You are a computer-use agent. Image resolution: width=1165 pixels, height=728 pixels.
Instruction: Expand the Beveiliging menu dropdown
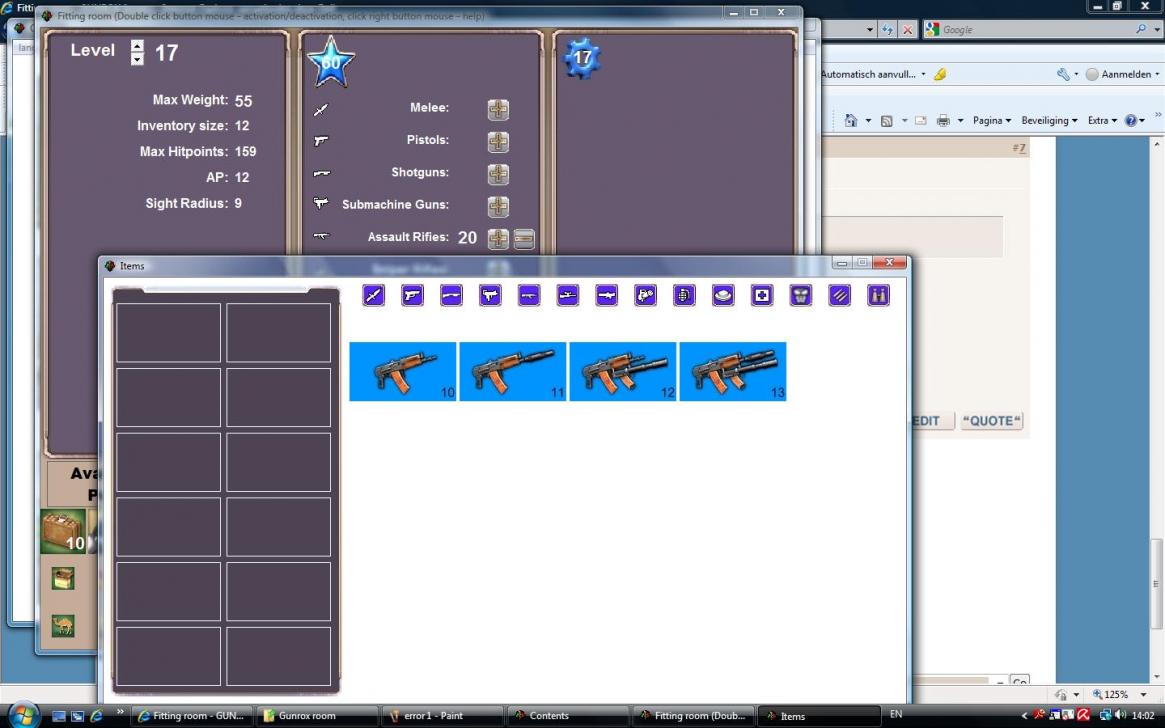1049,120
